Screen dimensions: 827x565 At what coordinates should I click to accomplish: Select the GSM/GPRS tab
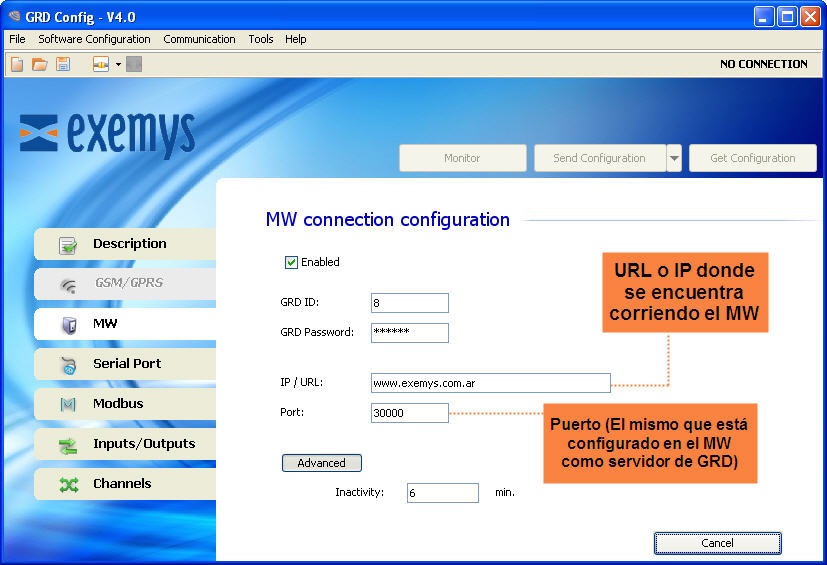coord(127,283)
